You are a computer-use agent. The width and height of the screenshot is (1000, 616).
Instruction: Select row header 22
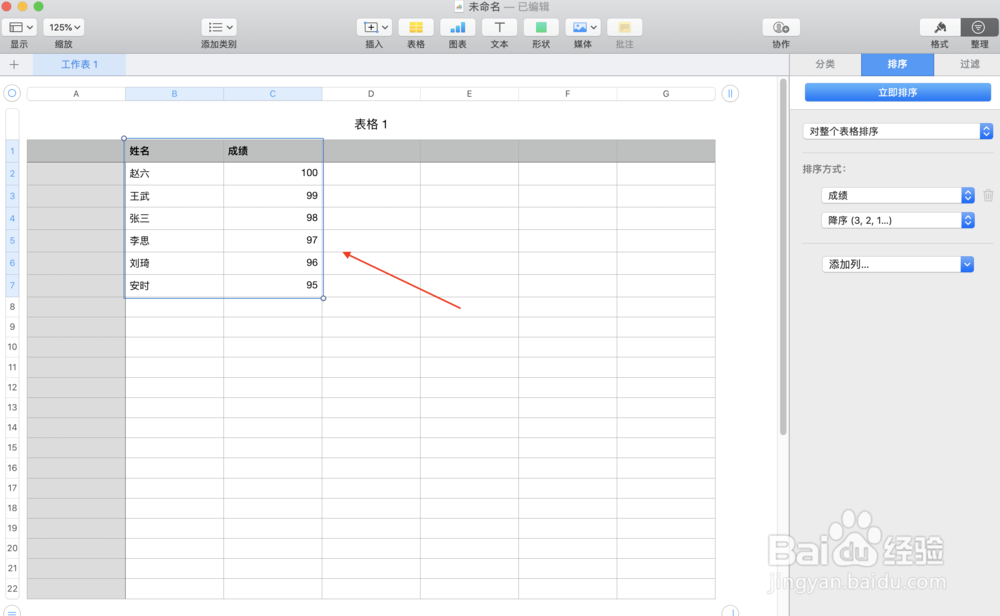coord(12,589)
